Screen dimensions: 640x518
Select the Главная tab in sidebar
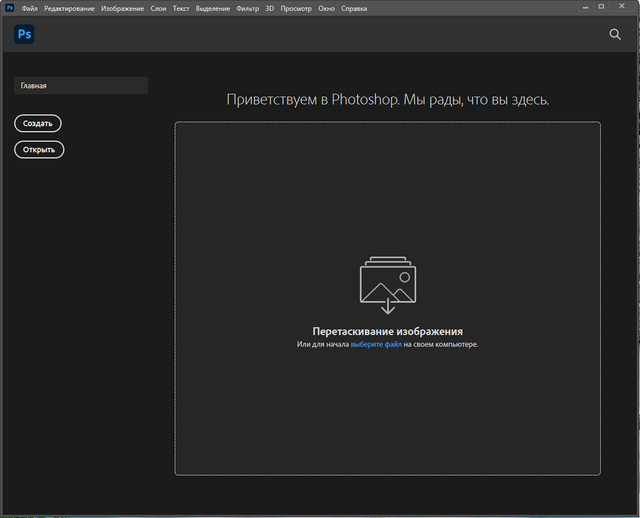pos(81,86)
